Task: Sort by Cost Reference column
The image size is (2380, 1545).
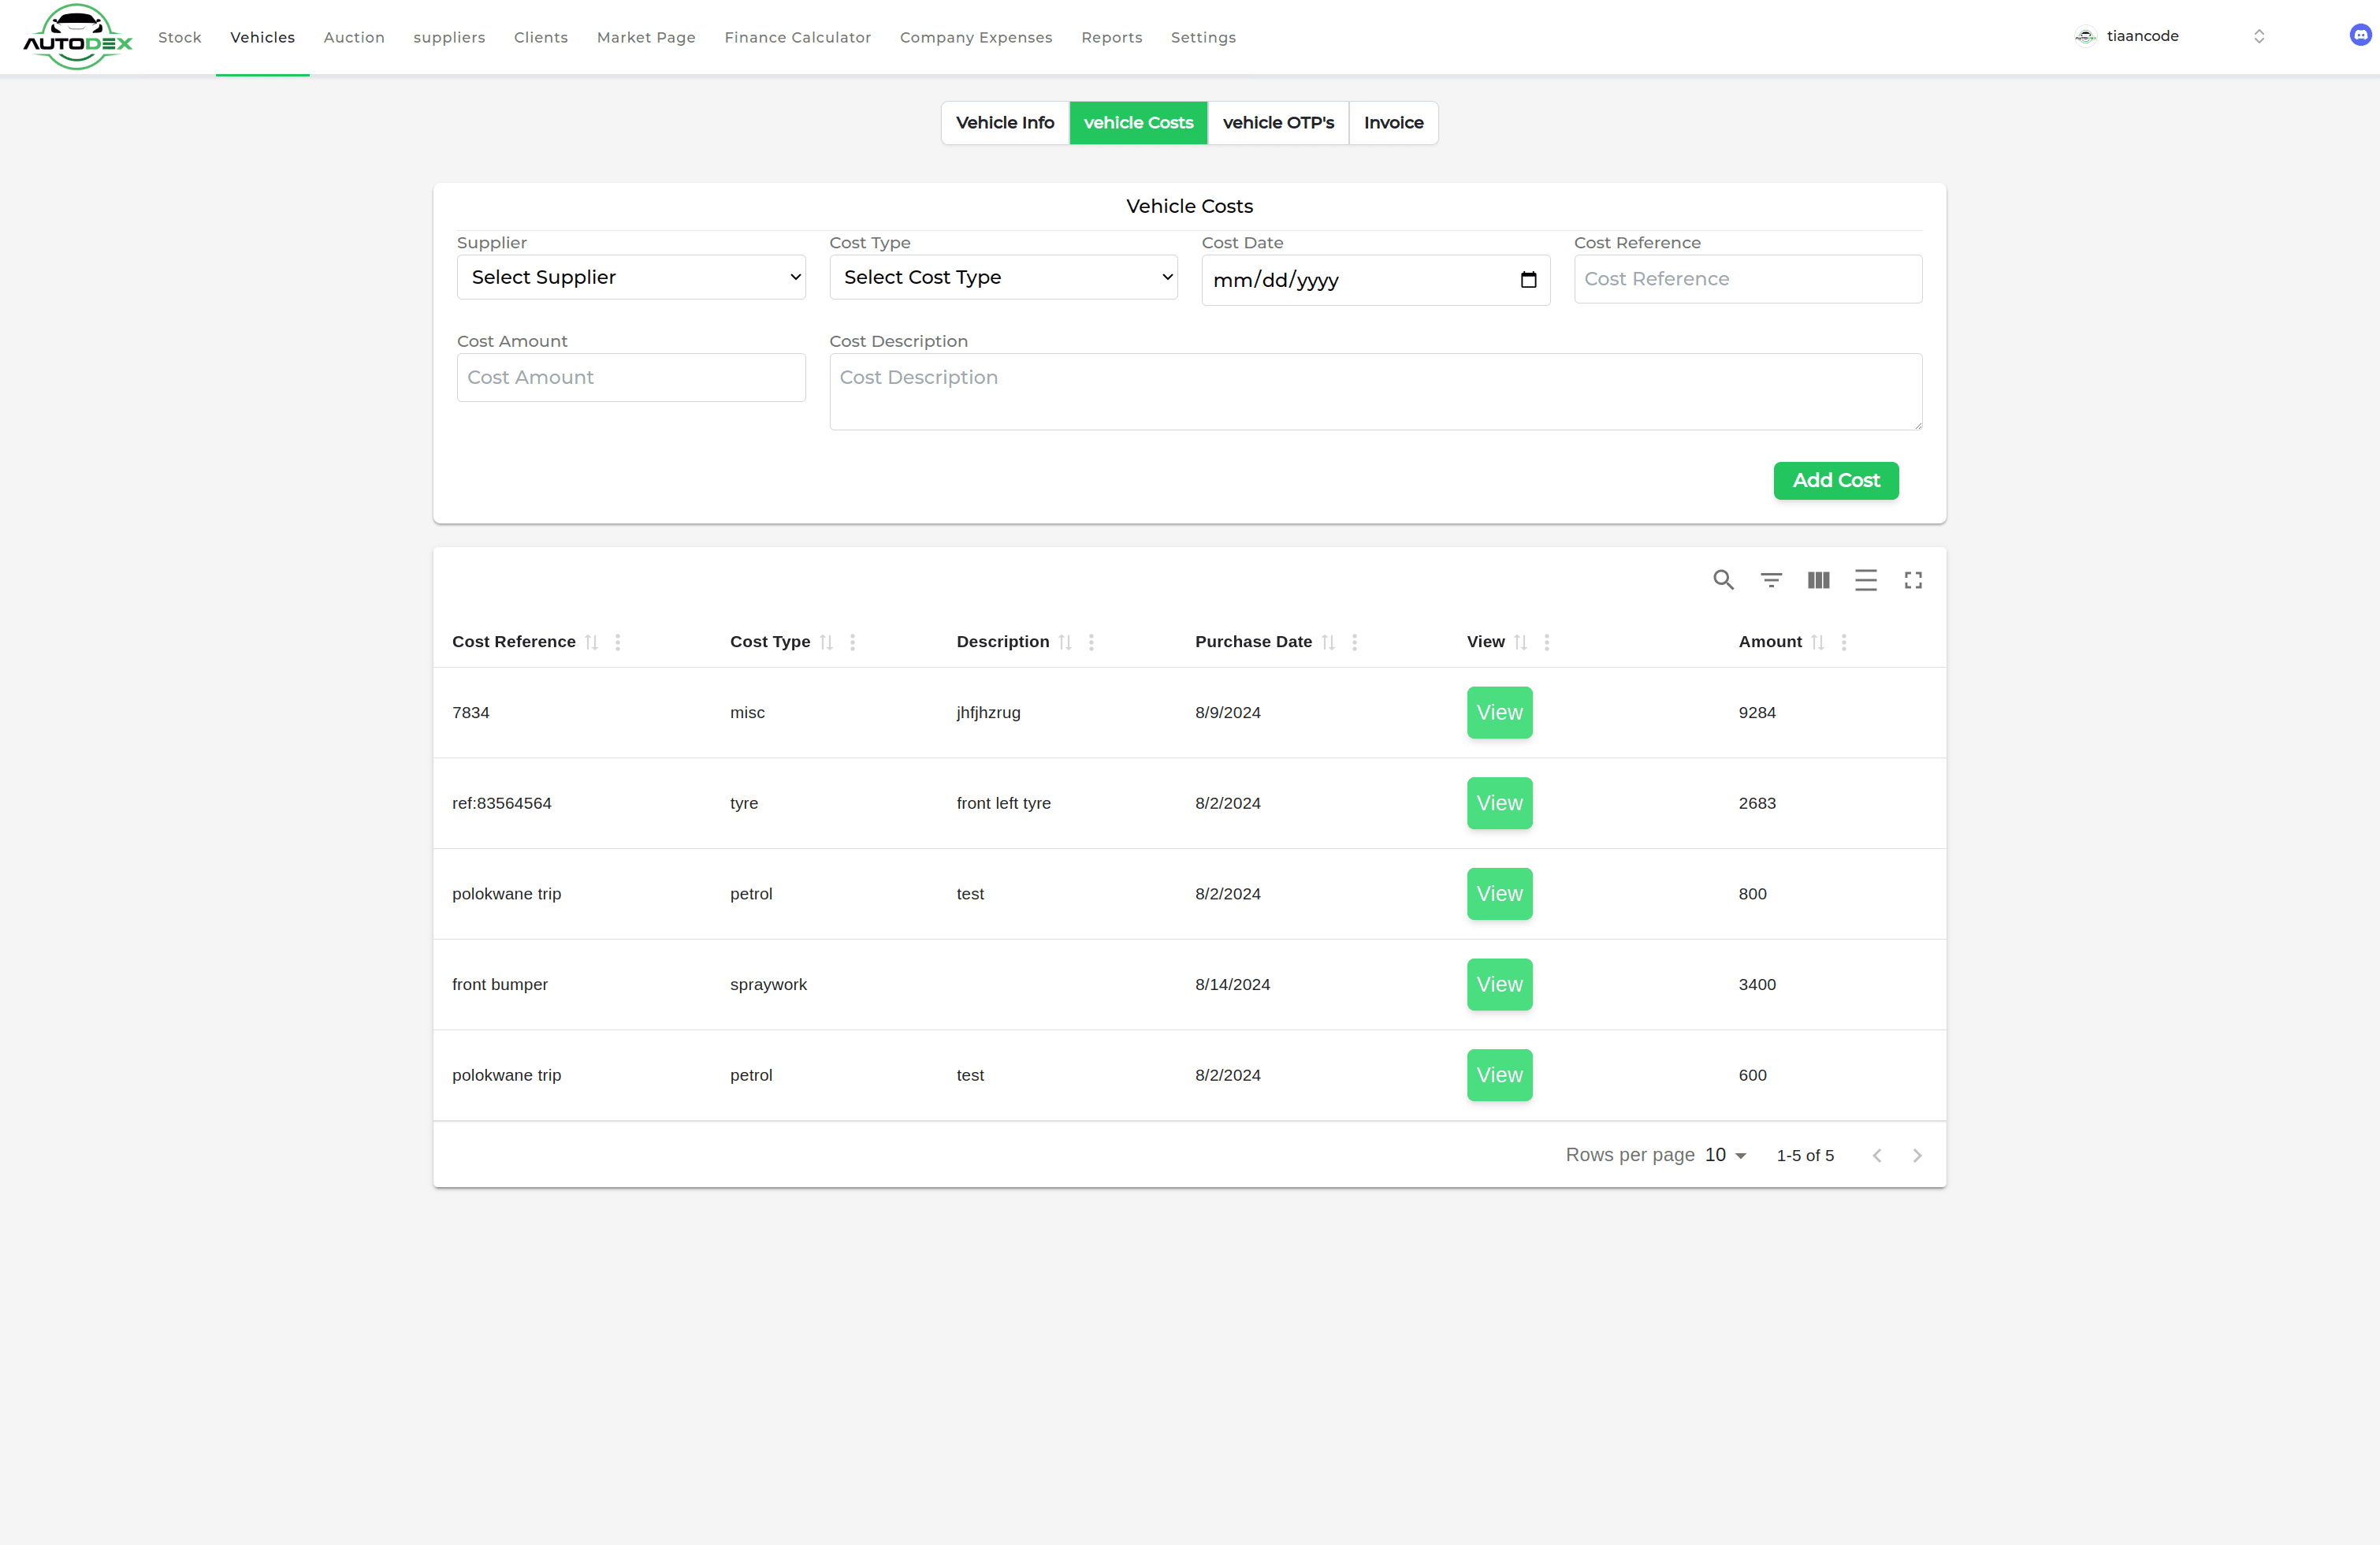Action: click(591, 642)
